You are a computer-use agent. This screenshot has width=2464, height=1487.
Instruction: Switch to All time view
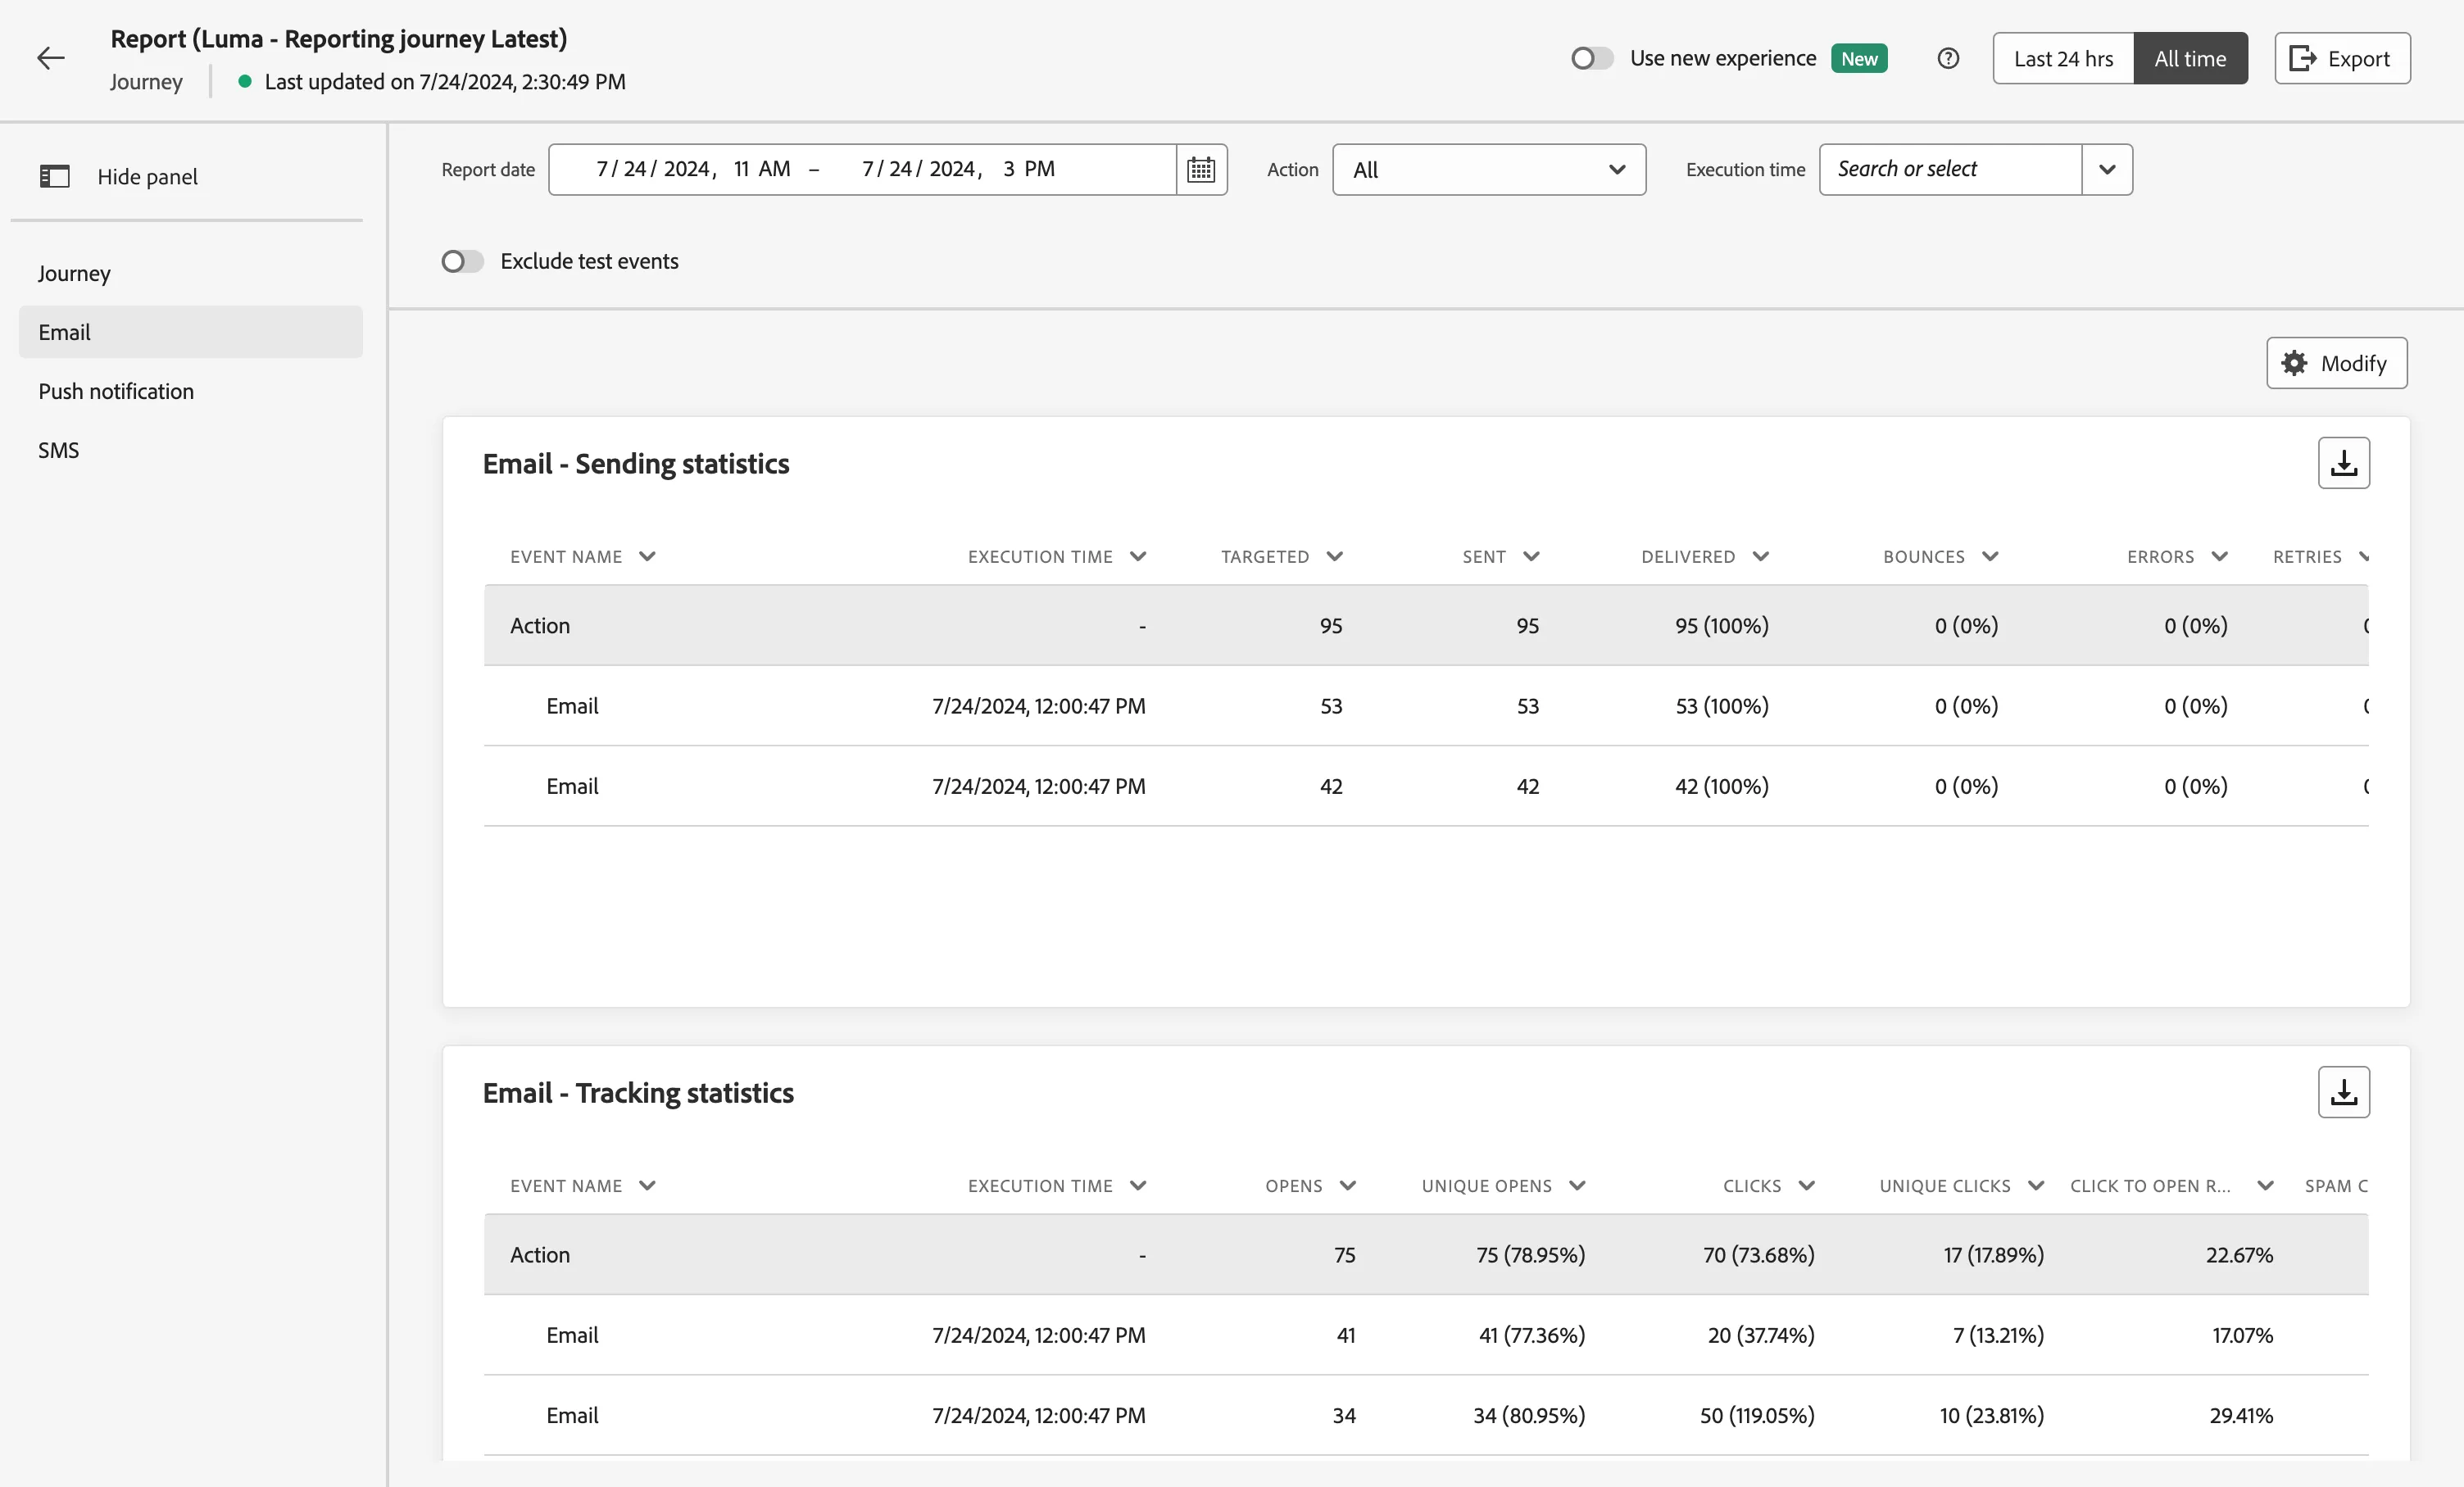pyautogui.click(x=2190, y=58)
